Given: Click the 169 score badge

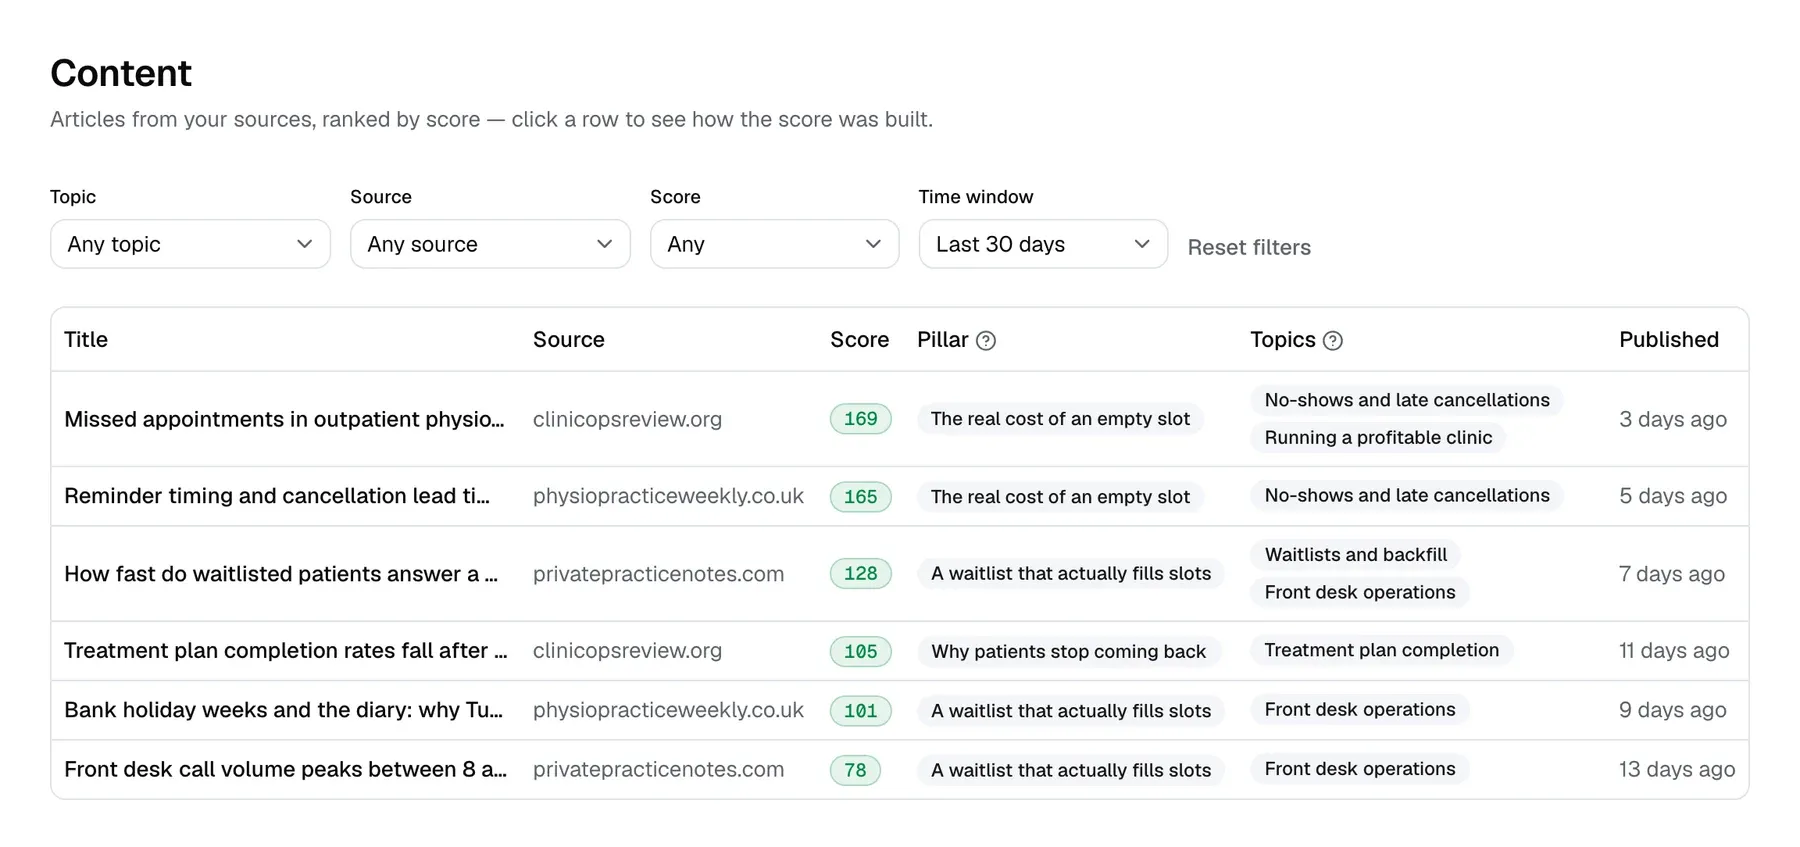Looking at the screenshot, I should pyautogui.click(x=860, y=419).
